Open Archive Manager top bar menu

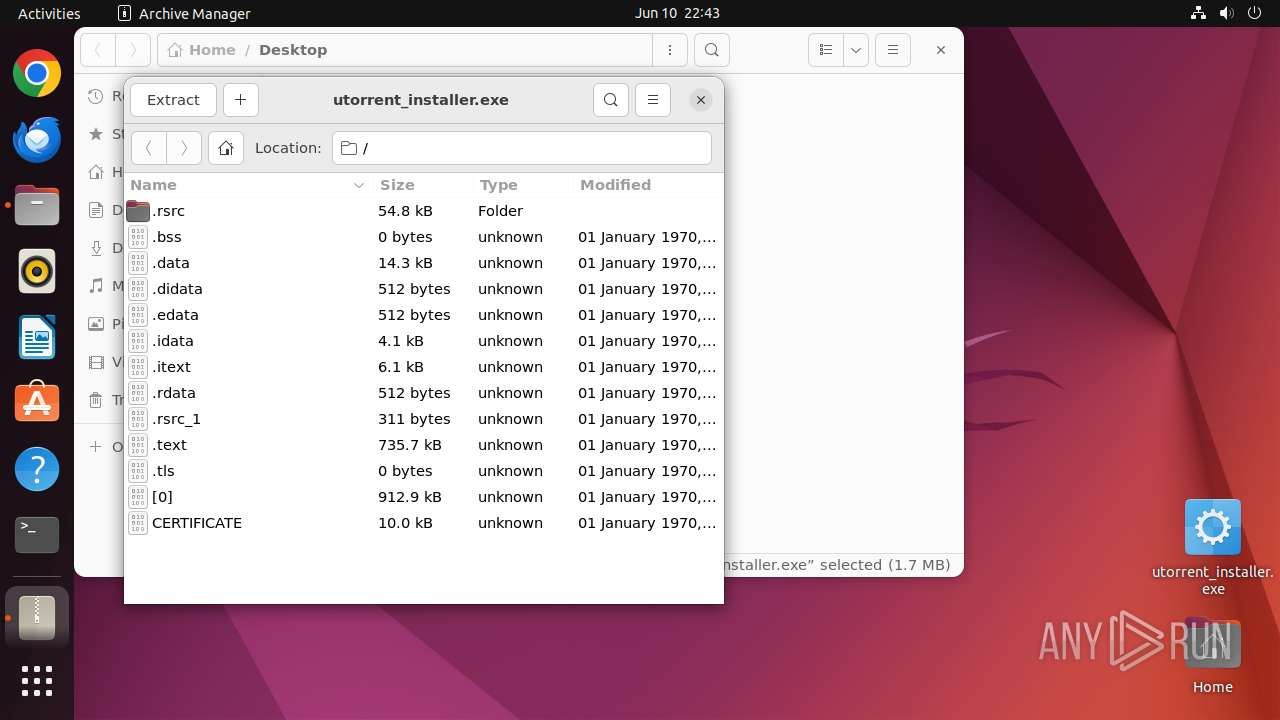184,13
